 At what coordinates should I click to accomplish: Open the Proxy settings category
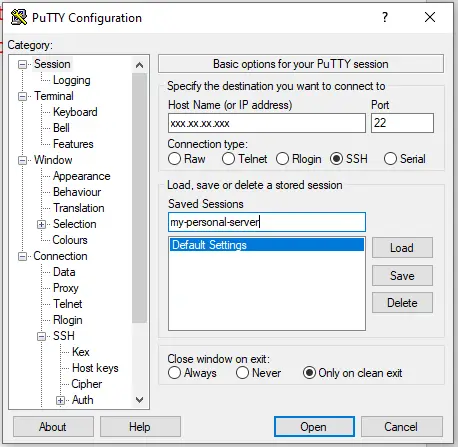(66, 288)
